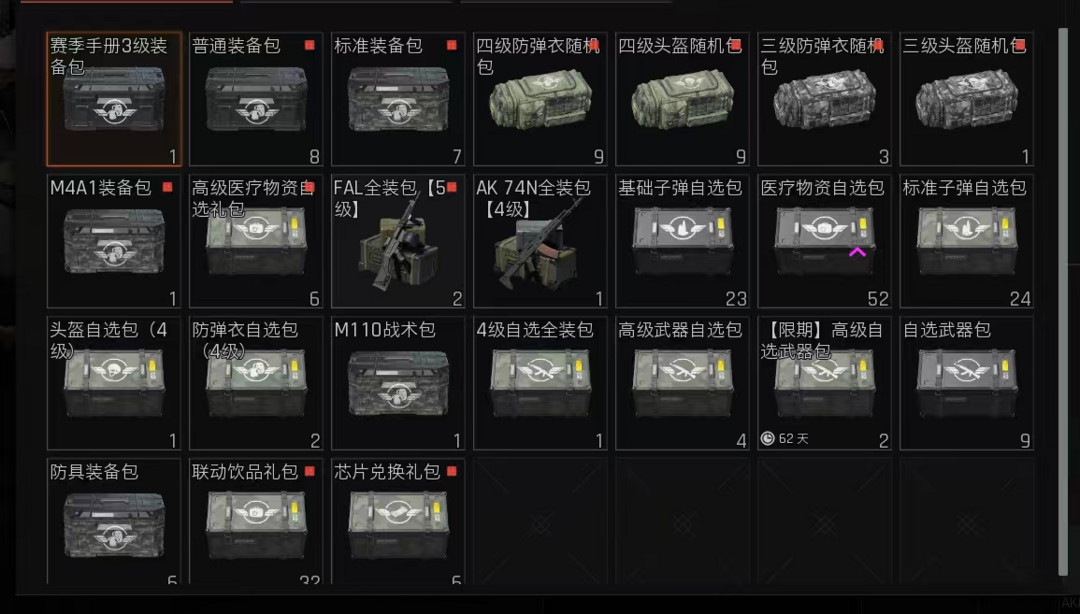Image resolution: width=1080 pixels, height=614 pixels.
Task: Select the 标准子弹自选包 box
Action: pos(966,241)
